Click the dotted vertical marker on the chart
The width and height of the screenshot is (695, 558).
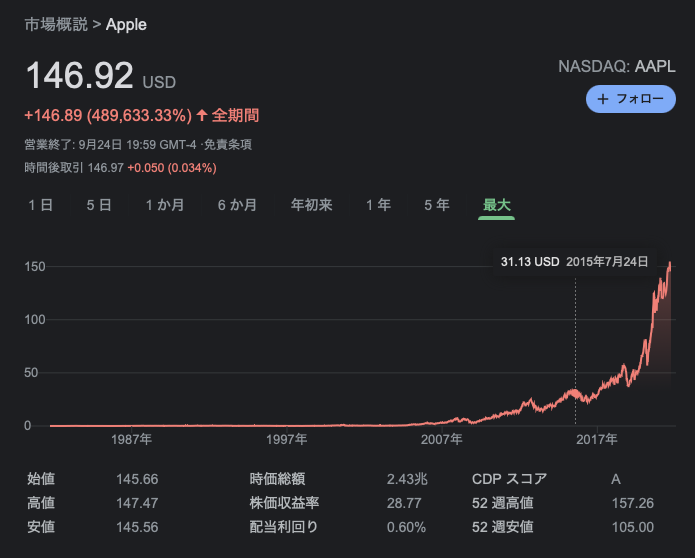[x=575, y=350]
